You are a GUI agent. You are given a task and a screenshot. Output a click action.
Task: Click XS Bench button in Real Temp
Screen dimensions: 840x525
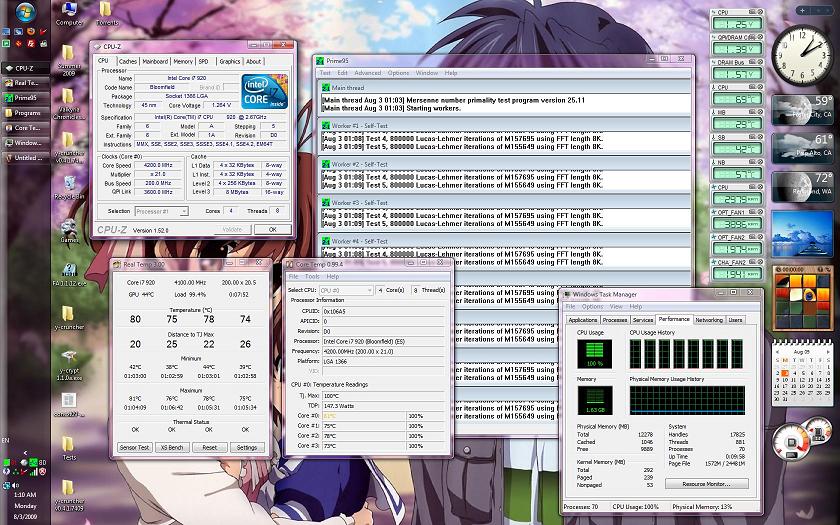pos(172,447)
